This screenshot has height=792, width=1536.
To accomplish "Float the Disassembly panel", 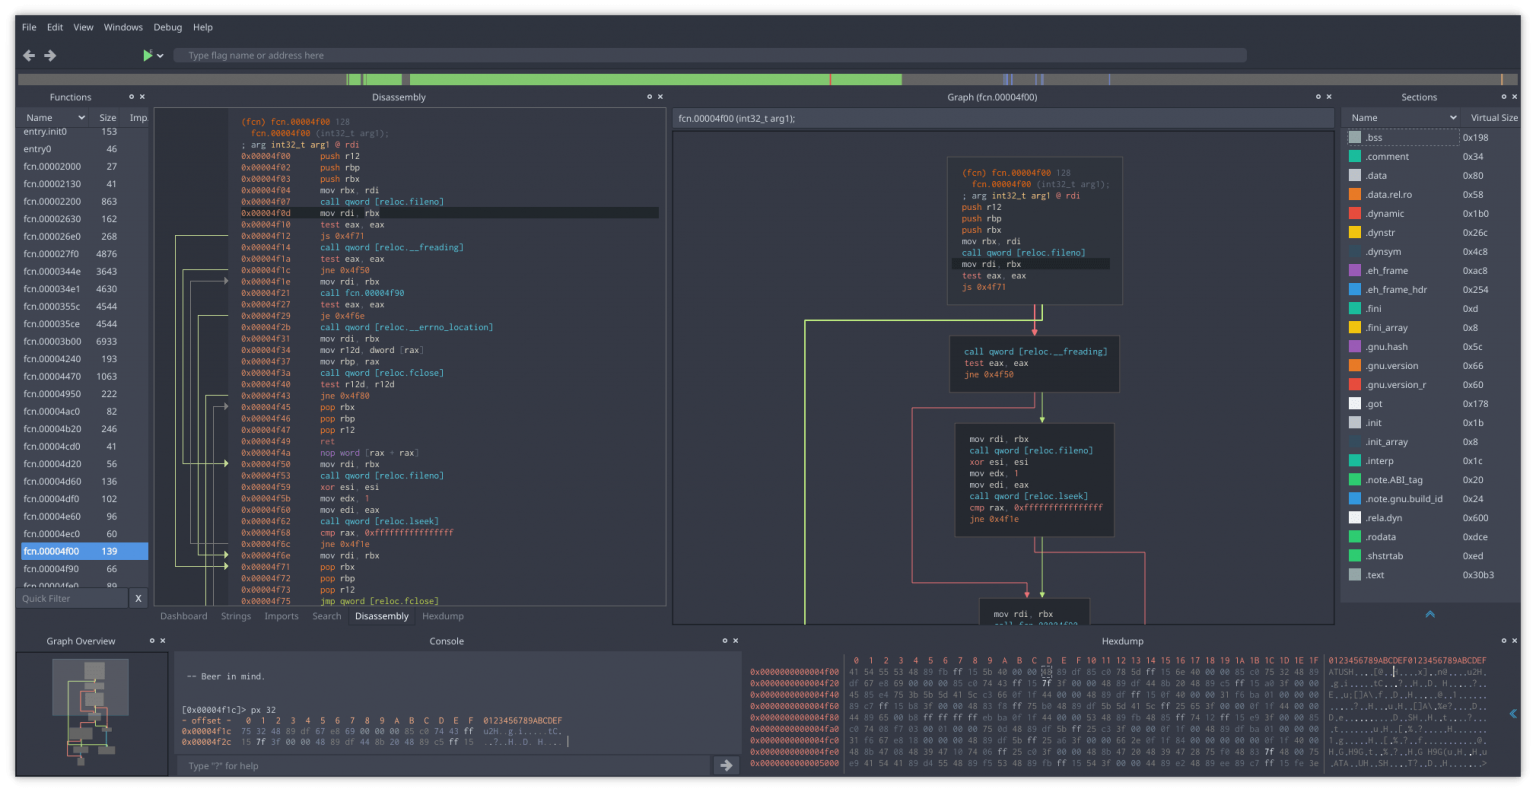I will click(x=649, y=97).
